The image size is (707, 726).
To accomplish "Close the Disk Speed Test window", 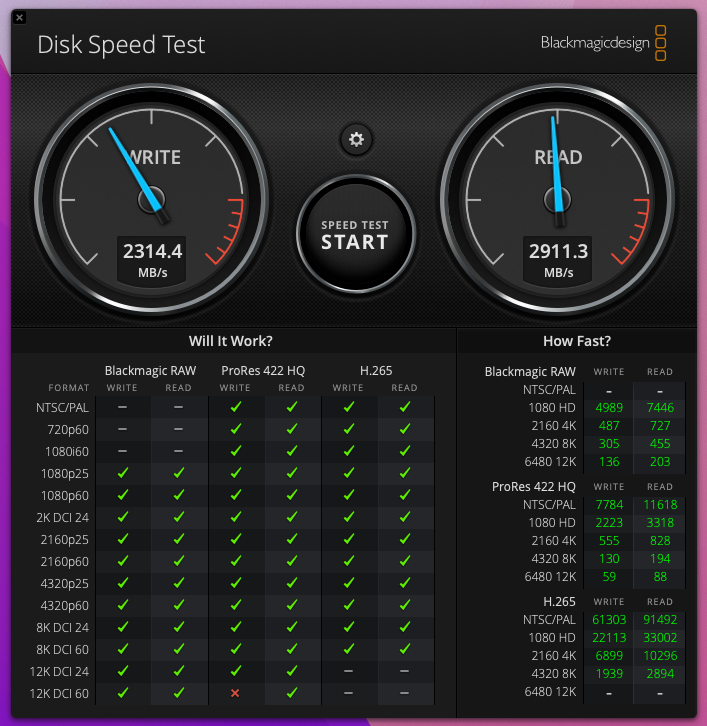I will pos(19,18).
